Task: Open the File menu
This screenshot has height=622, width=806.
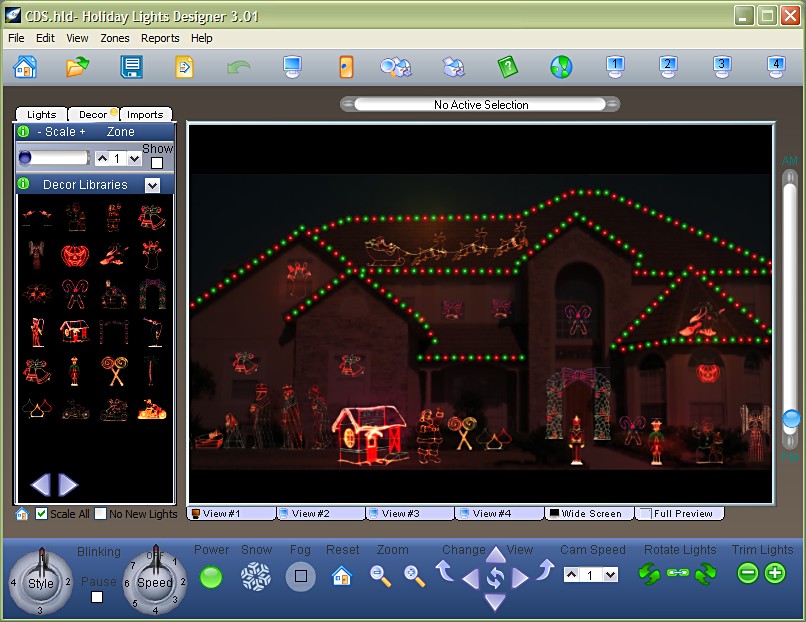Action: [x=16, y=38]
